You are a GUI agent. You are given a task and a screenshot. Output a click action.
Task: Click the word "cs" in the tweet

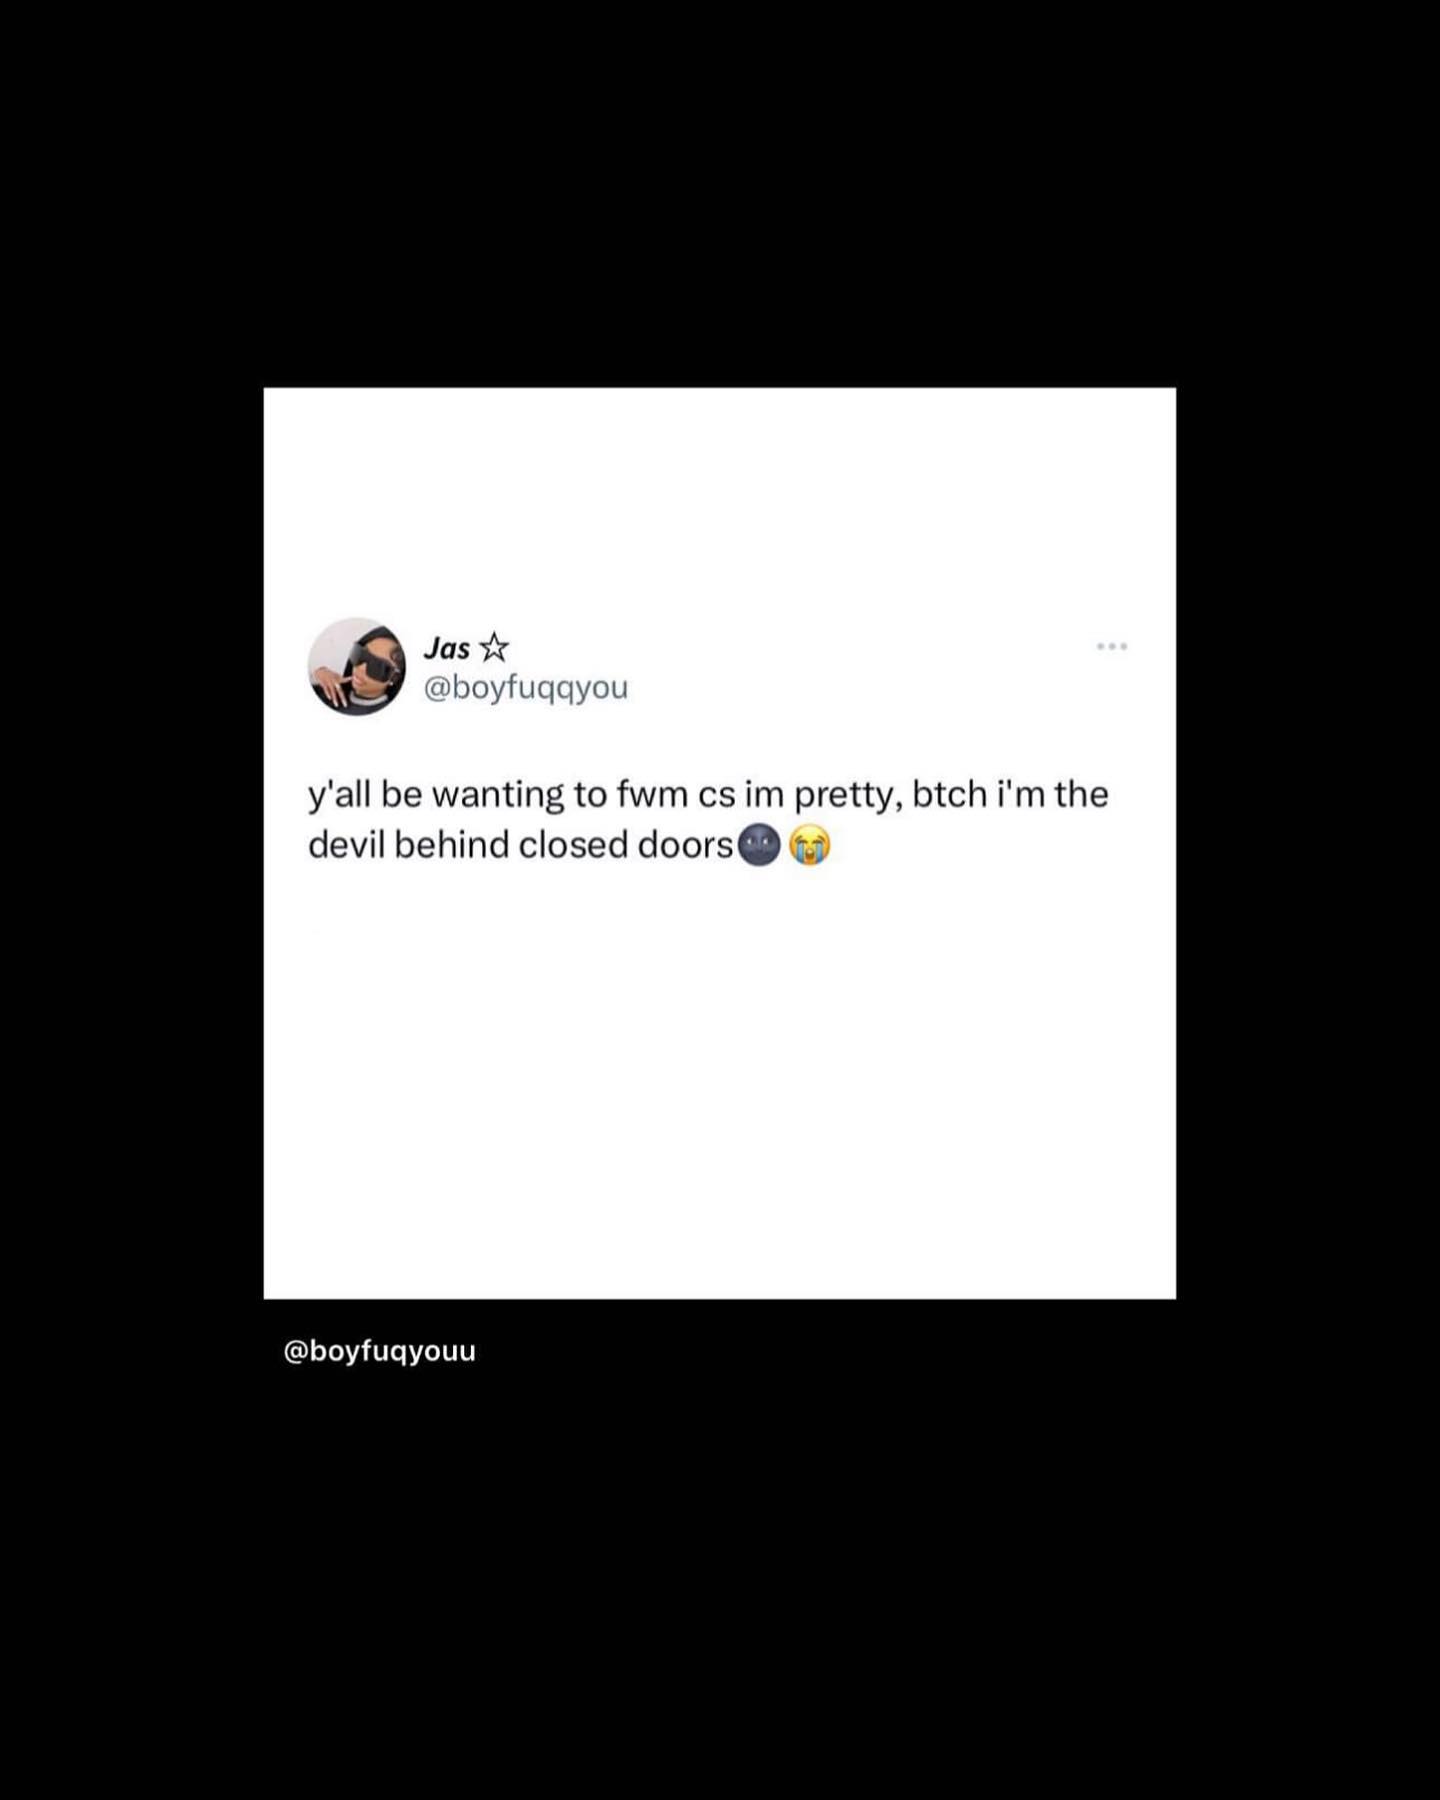point(717,797)
